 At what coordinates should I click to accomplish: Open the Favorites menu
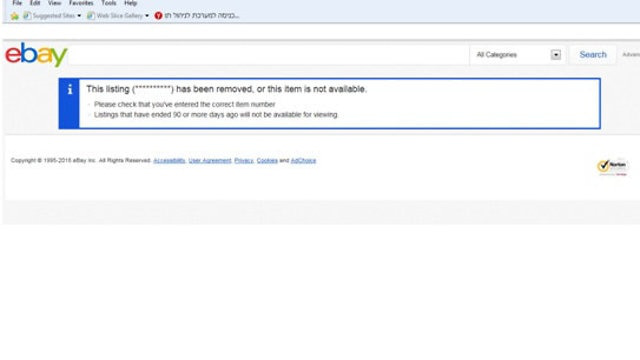click(81, 3)
